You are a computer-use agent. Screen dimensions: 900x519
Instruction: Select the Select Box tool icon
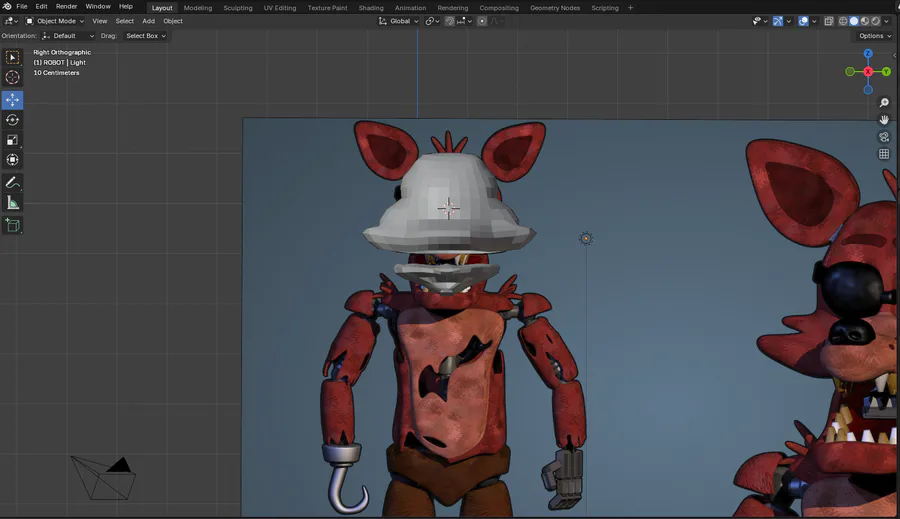pyautogui.click(x=12, y=57)
